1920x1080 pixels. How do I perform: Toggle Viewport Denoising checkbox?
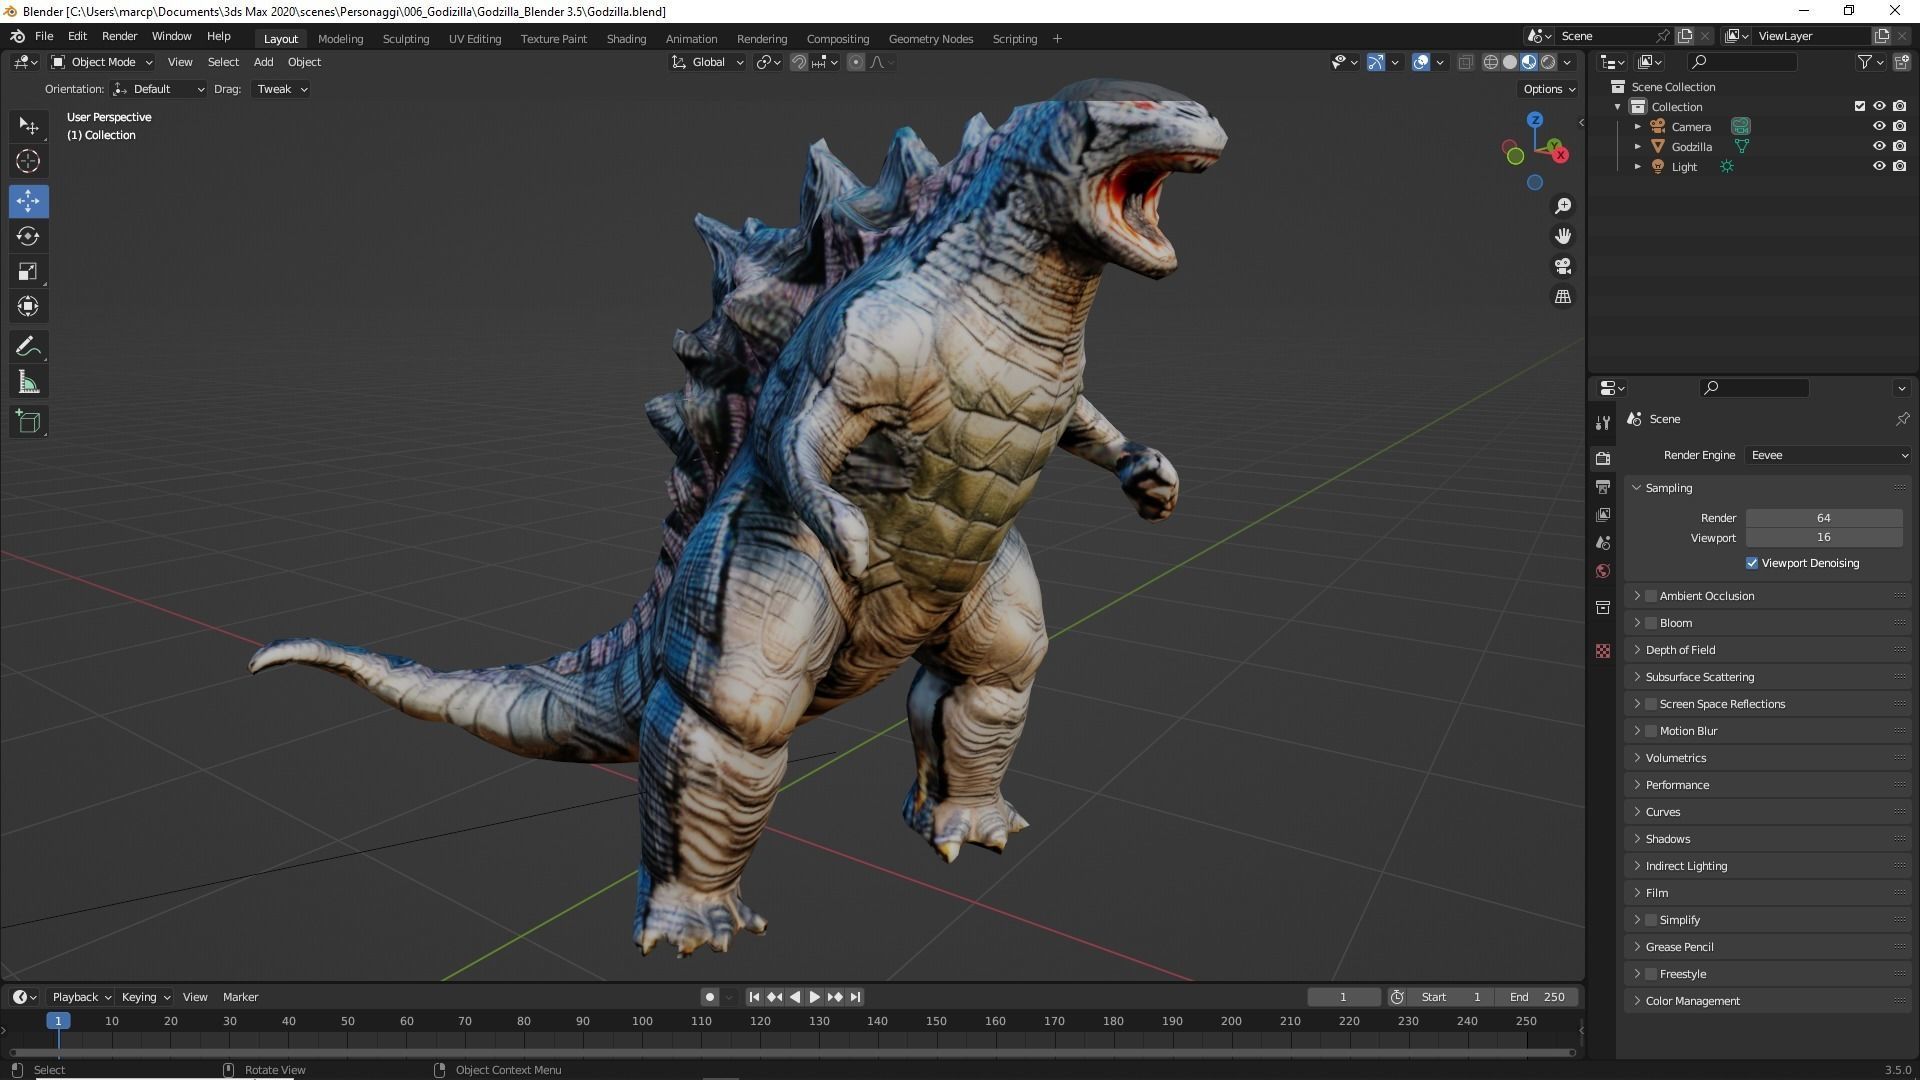click(1752, 563)
